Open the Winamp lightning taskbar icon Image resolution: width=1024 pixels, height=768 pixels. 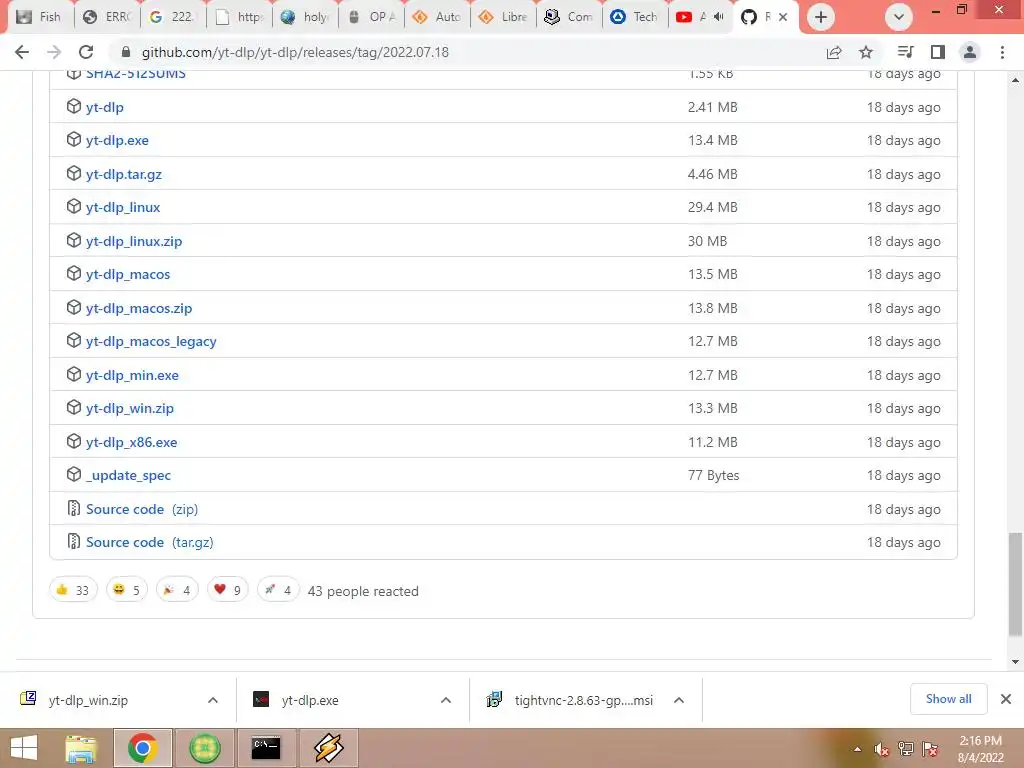tap(328, 748)
